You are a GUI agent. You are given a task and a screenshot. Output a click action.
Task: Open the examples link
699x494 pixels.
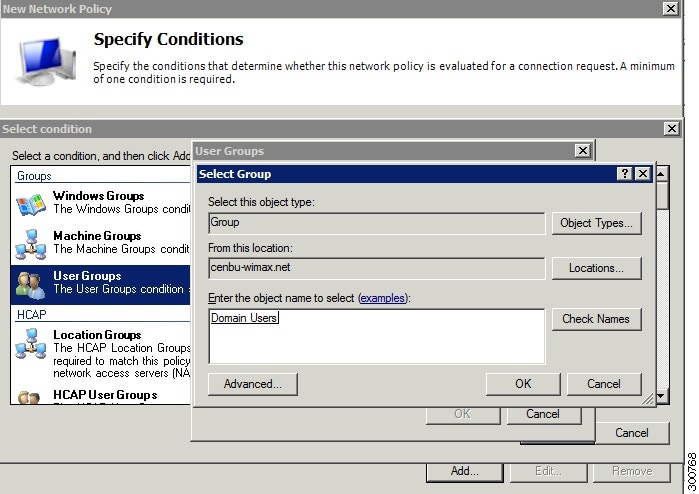point(382,298)
